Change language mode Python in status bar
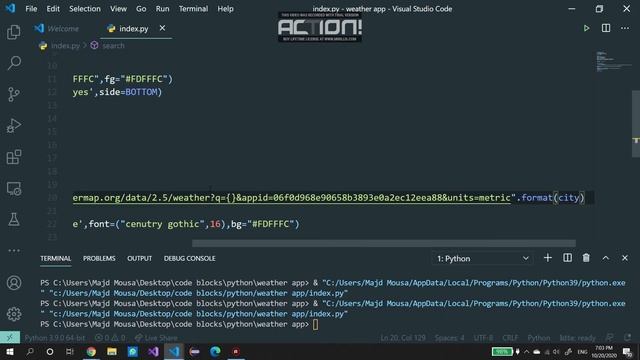This screenshot has width=640, height=360. pos(538,338)
